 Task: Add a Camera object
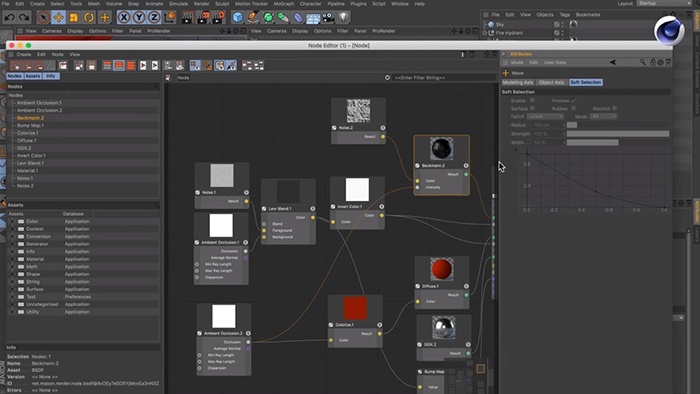(328, 17)
